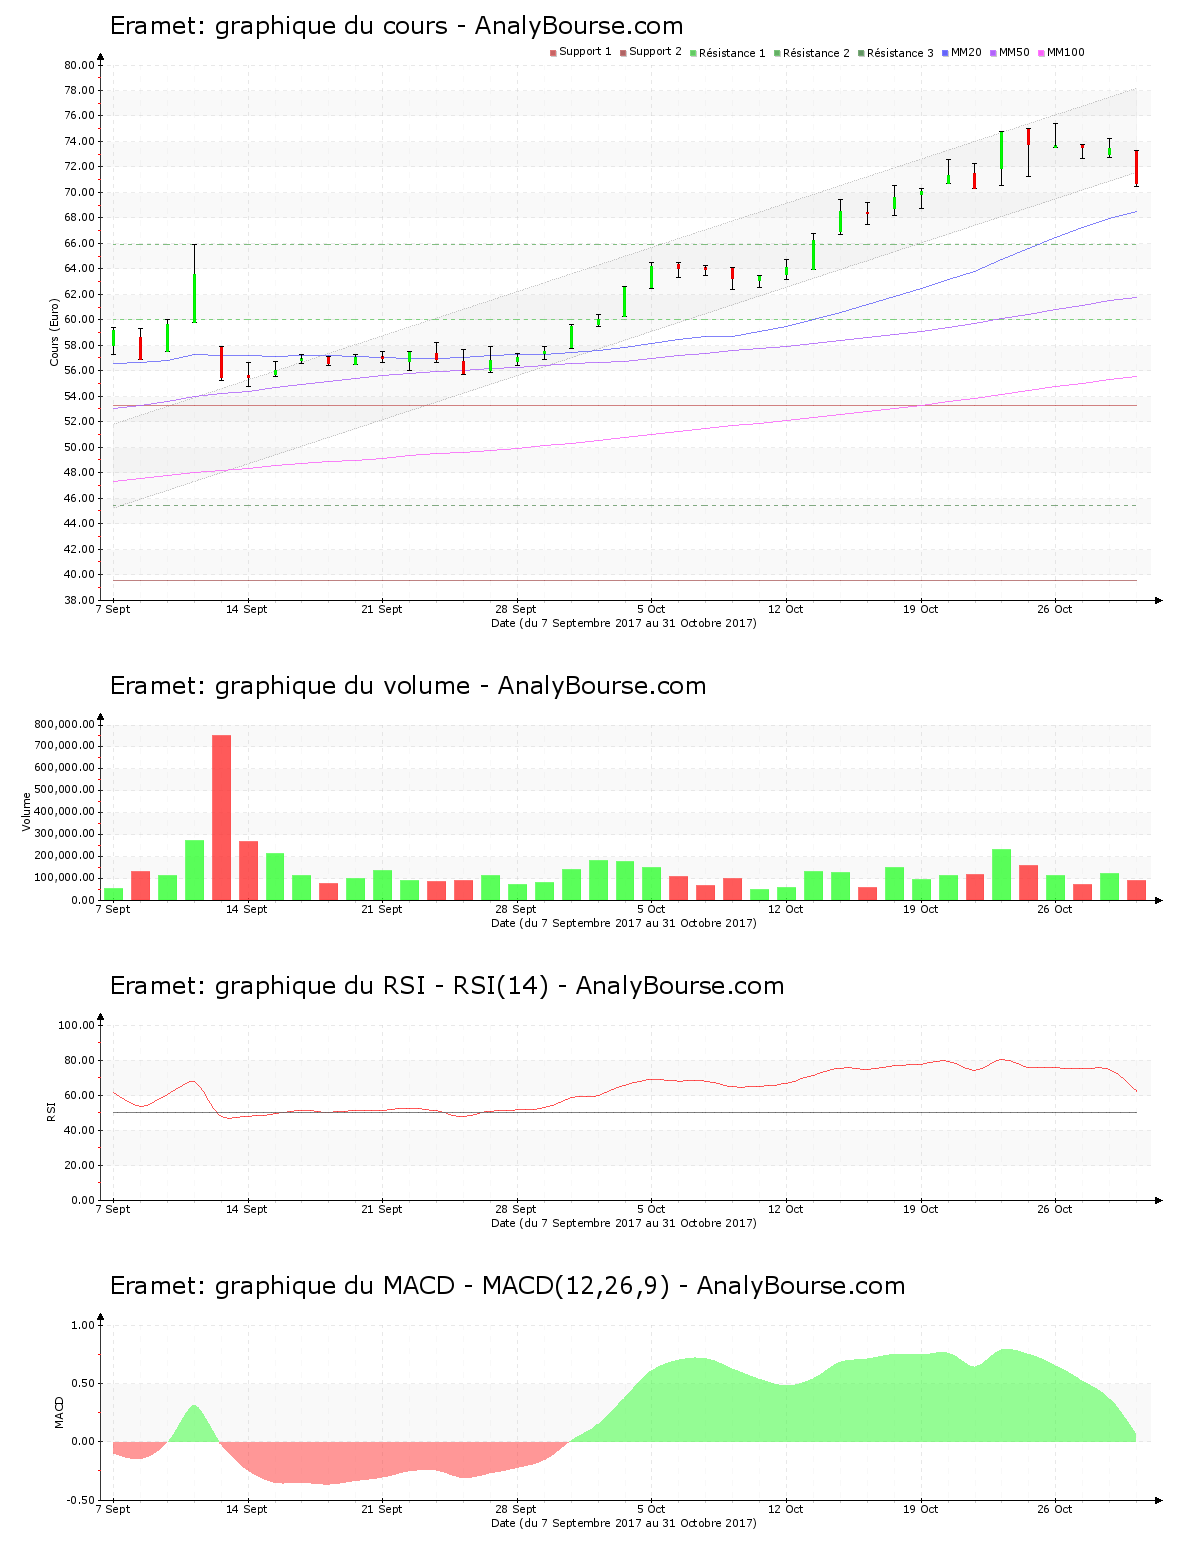Image resolution: width=1200 pixels, height=1550 pixels.
Task: Click 0.50 on the MACD axis
Action: (x=83, y=1384)
